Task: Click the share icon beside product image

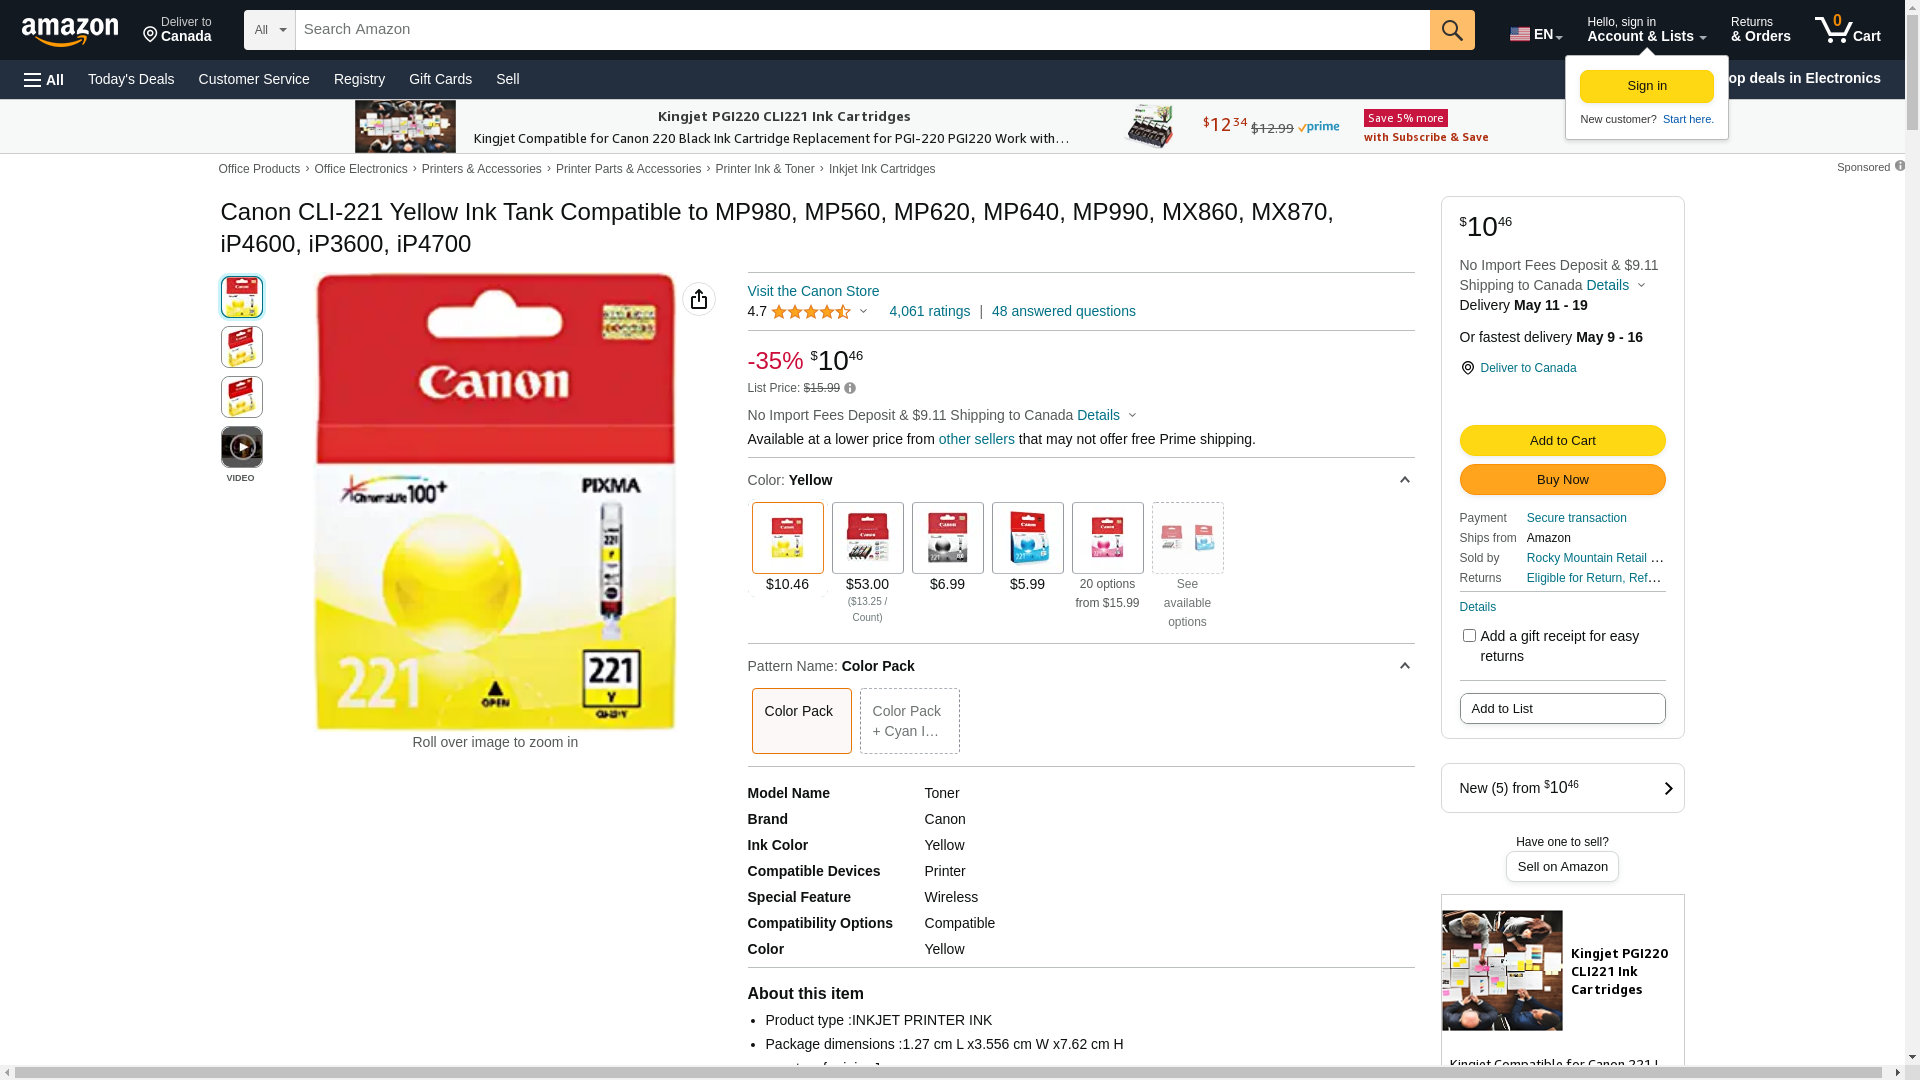Action: (699, 299)
